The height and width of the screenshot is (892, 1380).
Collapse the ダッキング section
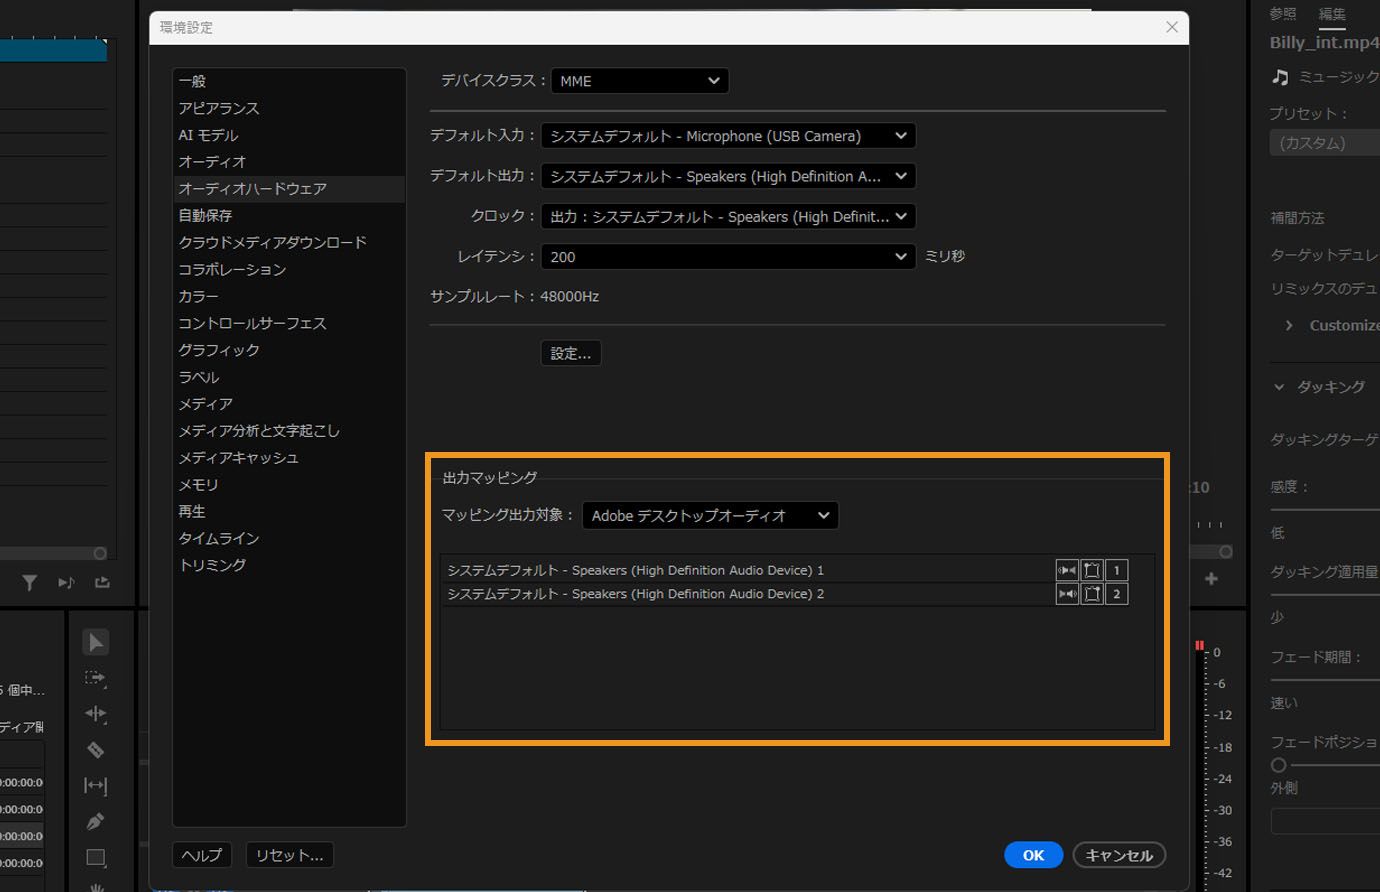pos(1279,387)
